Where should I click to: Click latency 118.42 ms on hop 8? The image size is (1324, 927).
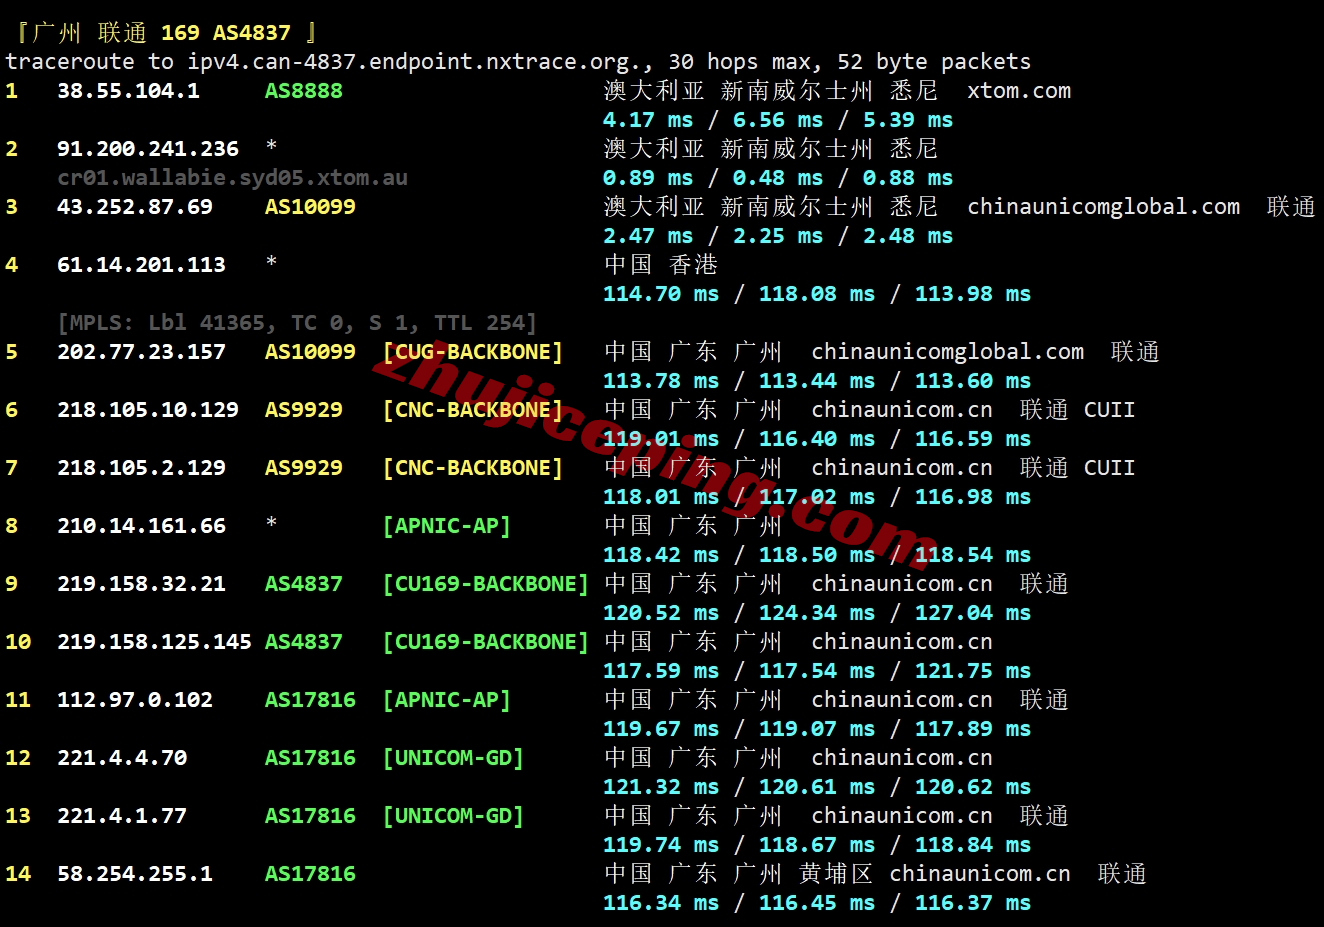tap(661, 555)
